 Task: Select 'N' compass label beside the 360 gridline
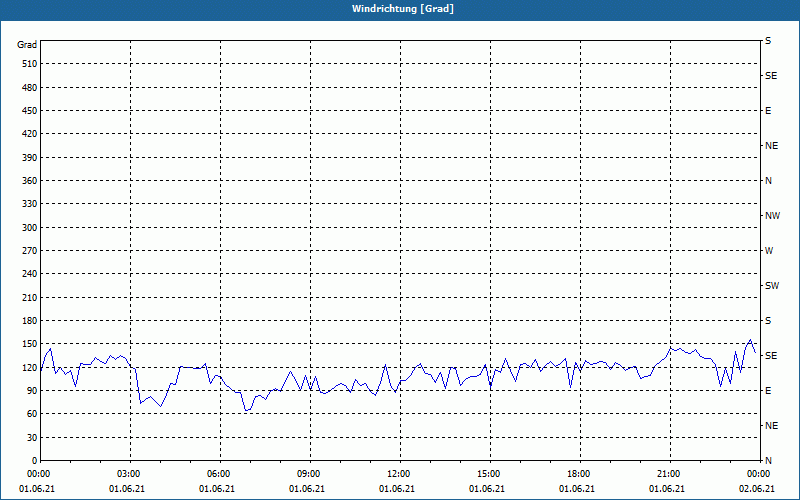[x=768, y=181]
